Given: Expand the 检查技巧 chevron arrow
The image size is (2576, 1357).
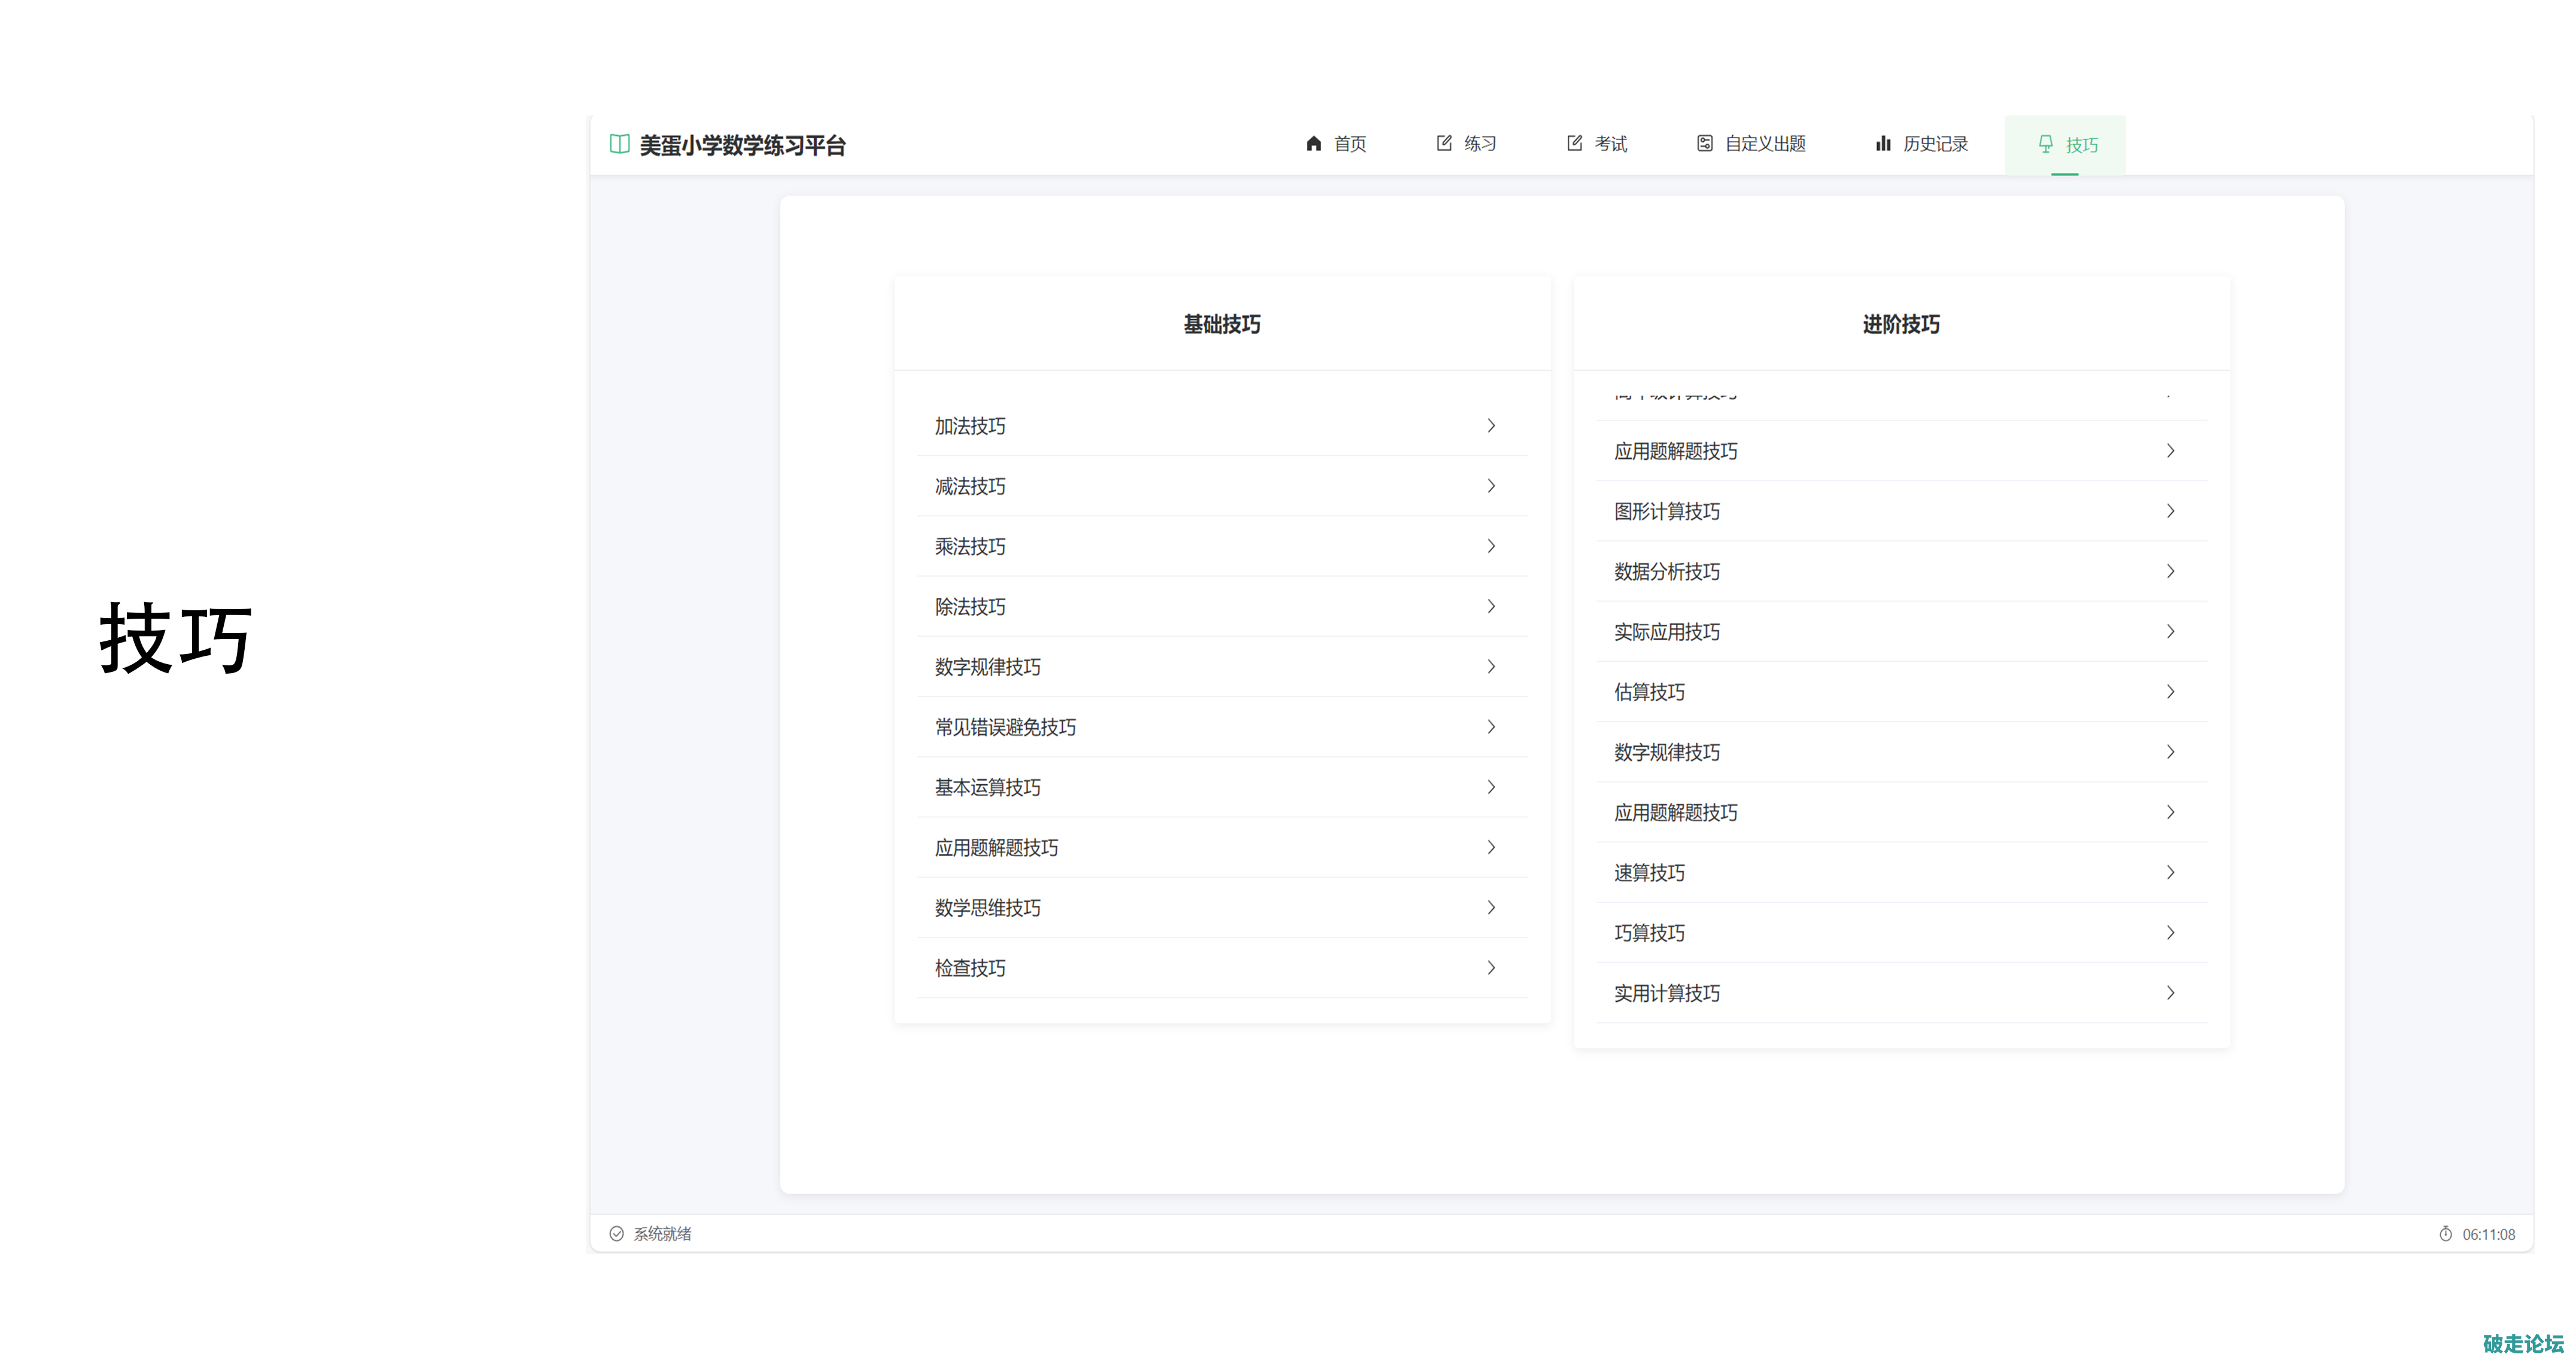Looking at the screenshot, I should click(x=1490, y=968).
